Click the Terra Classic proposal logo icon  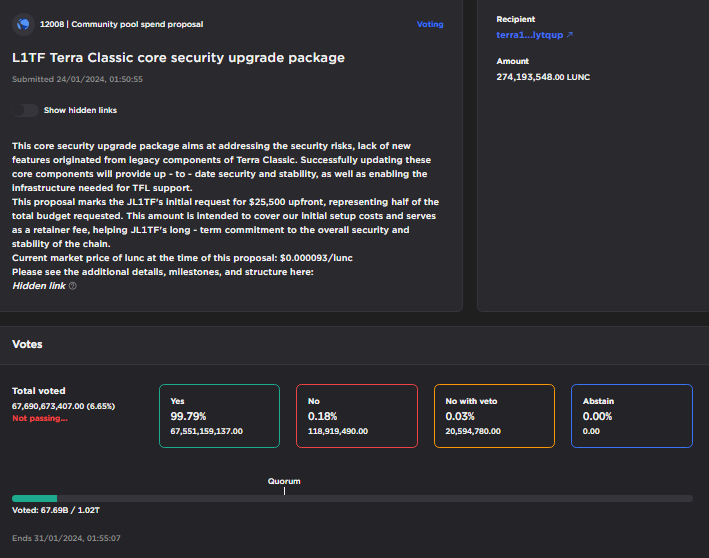(24, 24)
